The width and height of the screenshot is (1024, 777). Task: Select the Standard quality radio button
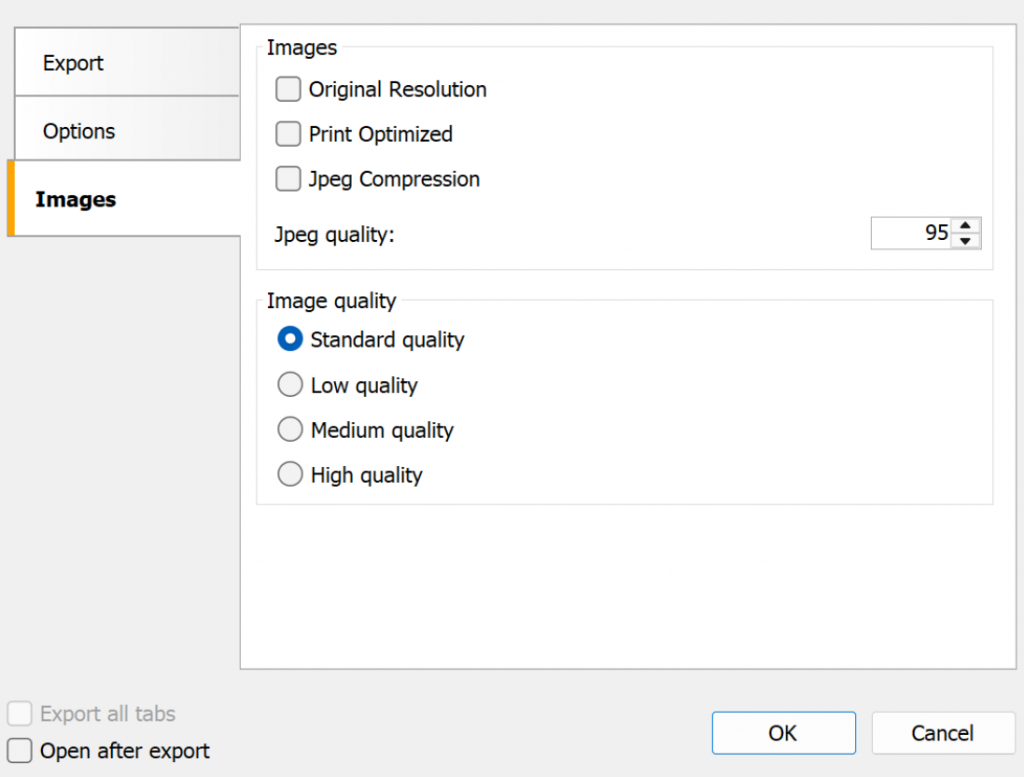click(x=290, y=340)
